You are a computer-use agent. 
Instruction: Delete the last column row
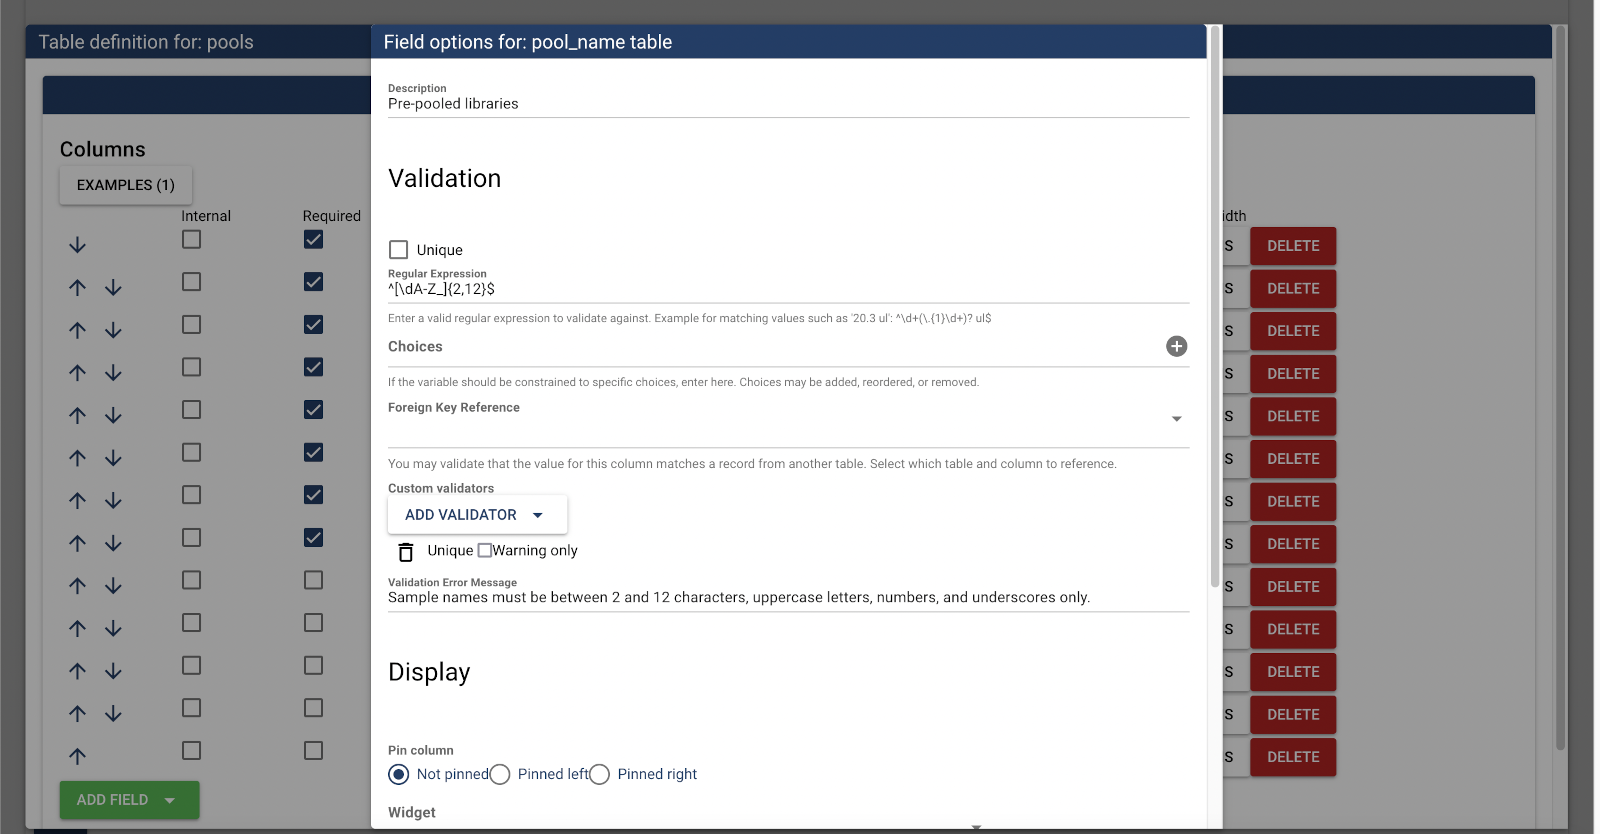1293,757
